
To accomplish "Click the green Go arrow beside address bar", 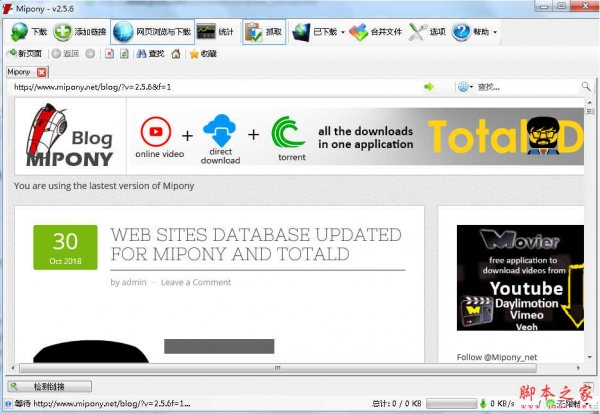I will pyautogui.click(x=429, y=87).
